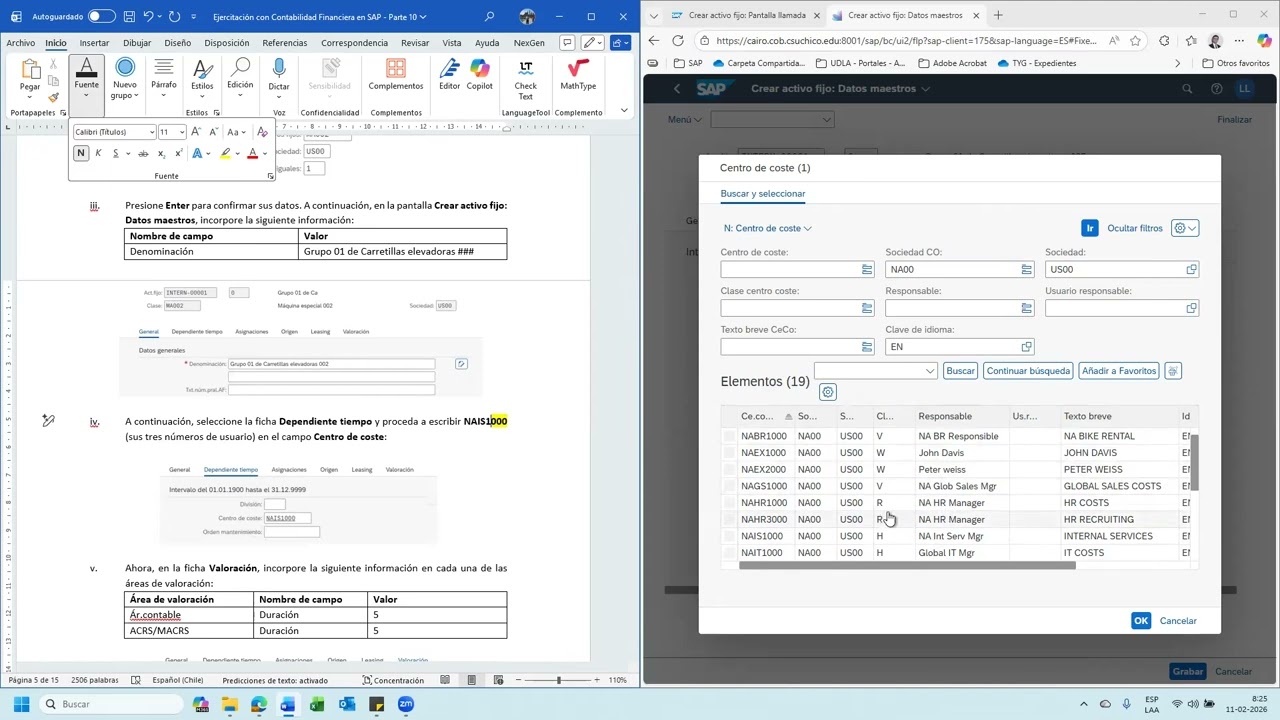Open the Pegar paste button
Screen dimensions: 1280x720
pyautogui.click(x=30, y=79)
